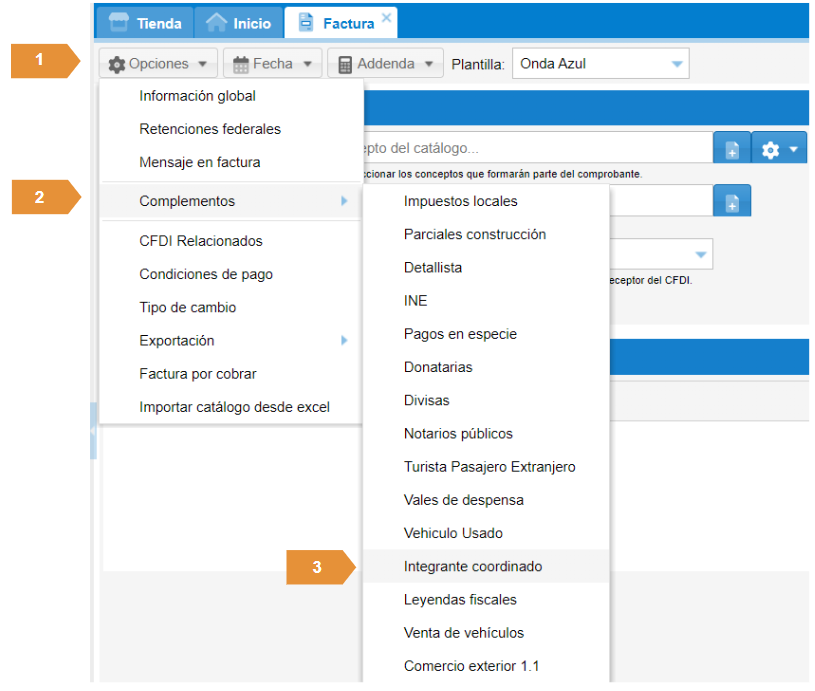The width and height of the screenshot is (815, 691).
Task: Click Importar catálogo desde excel
Action: point(234,407)
